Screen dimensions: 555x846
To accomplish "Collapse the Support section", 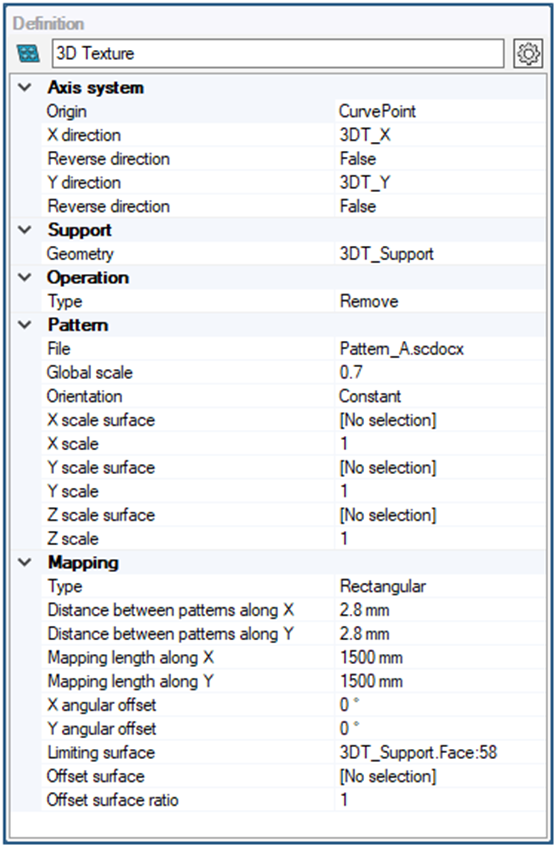I will pos(25,230).
